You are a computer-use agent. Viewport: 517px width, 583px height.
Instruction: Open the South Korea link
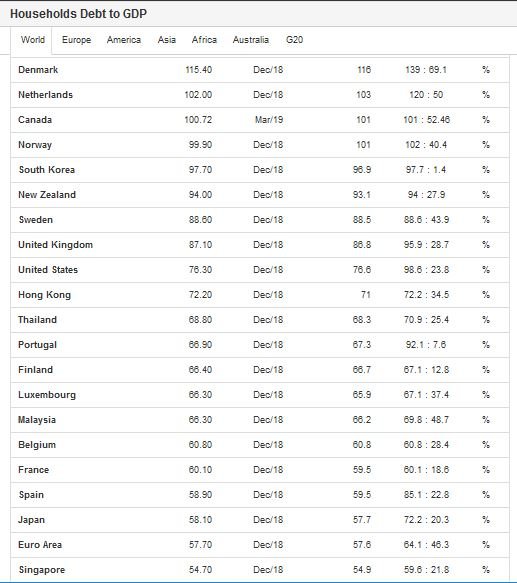[47, 170]
